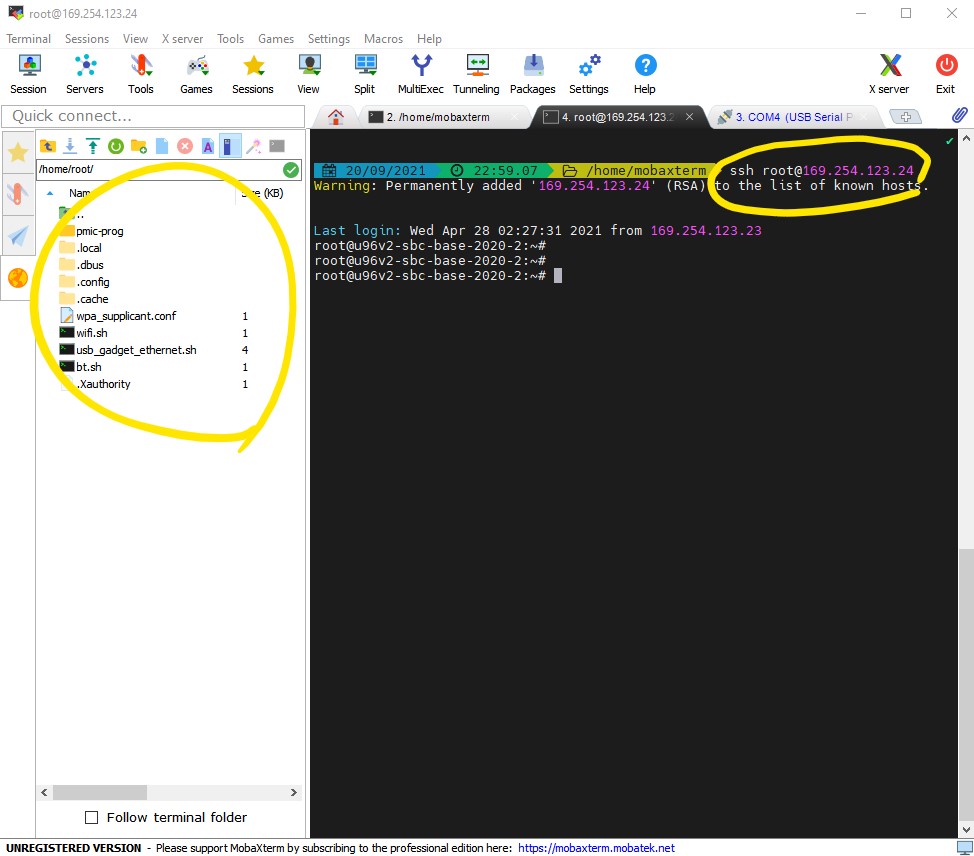Click the rename 'A' icon in SFTP toolbar
This screenshot has width=974, height=856.
(x=207, y=147)
